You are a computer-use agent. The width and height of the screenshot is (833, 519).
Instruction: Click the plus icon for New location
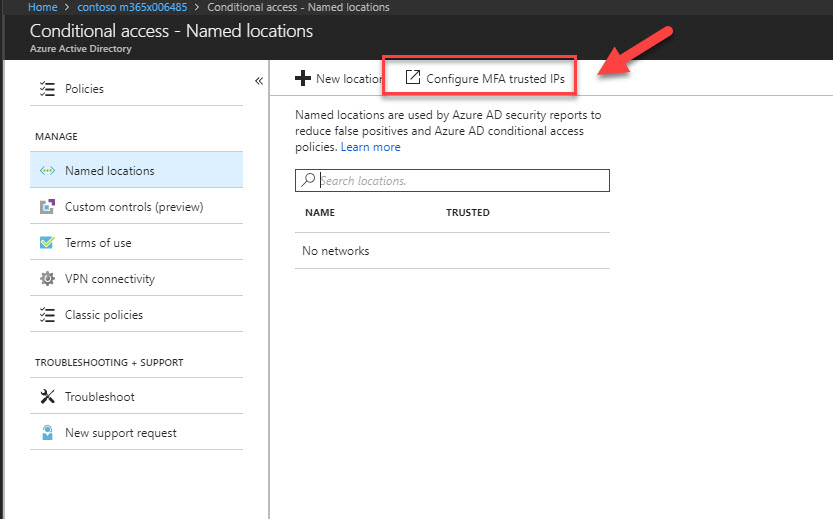click(303, 78)
